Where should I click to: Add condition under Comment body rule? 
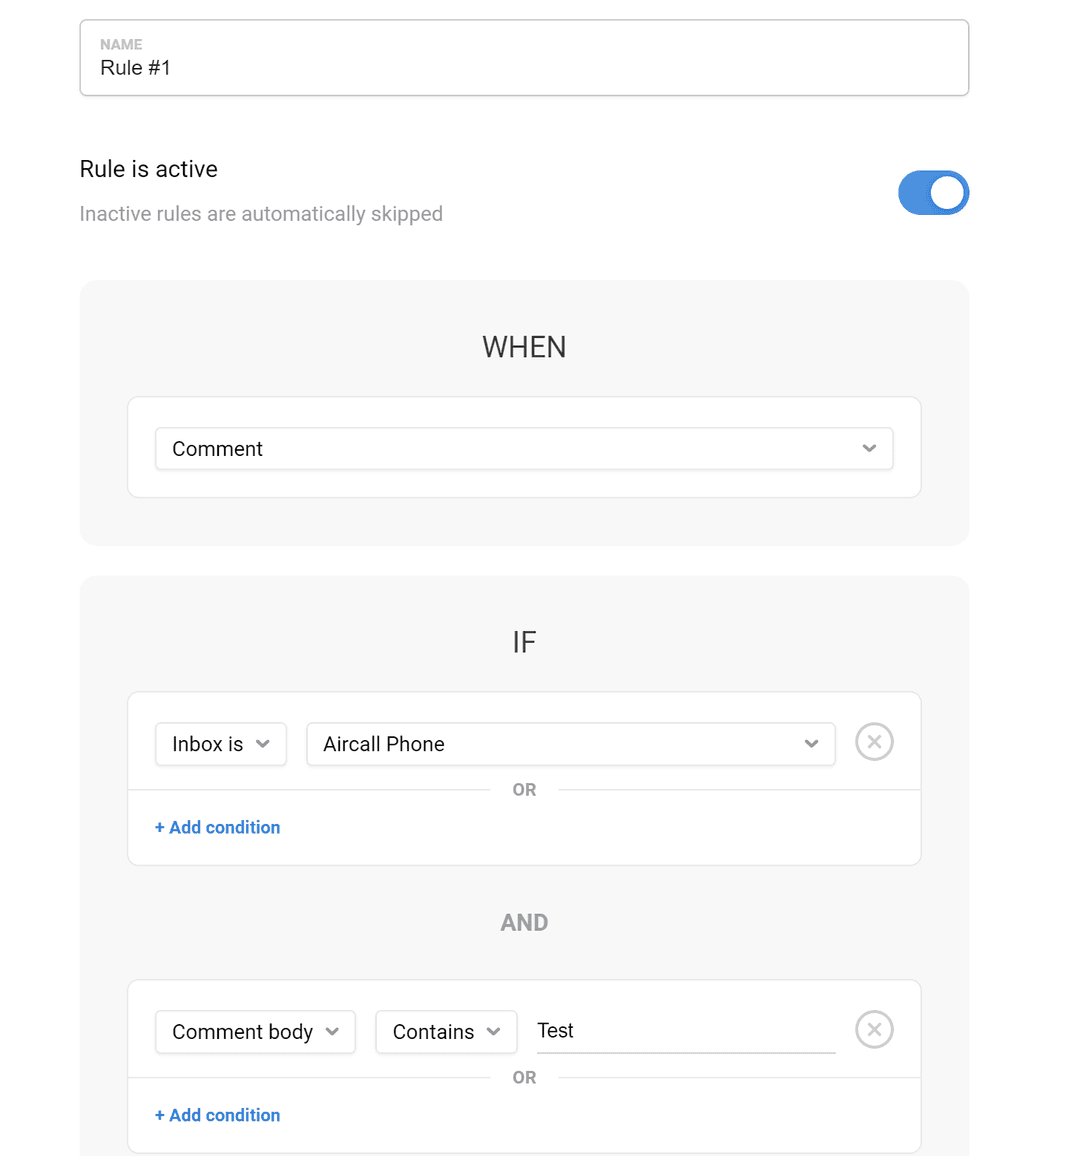pos(217,1115)
